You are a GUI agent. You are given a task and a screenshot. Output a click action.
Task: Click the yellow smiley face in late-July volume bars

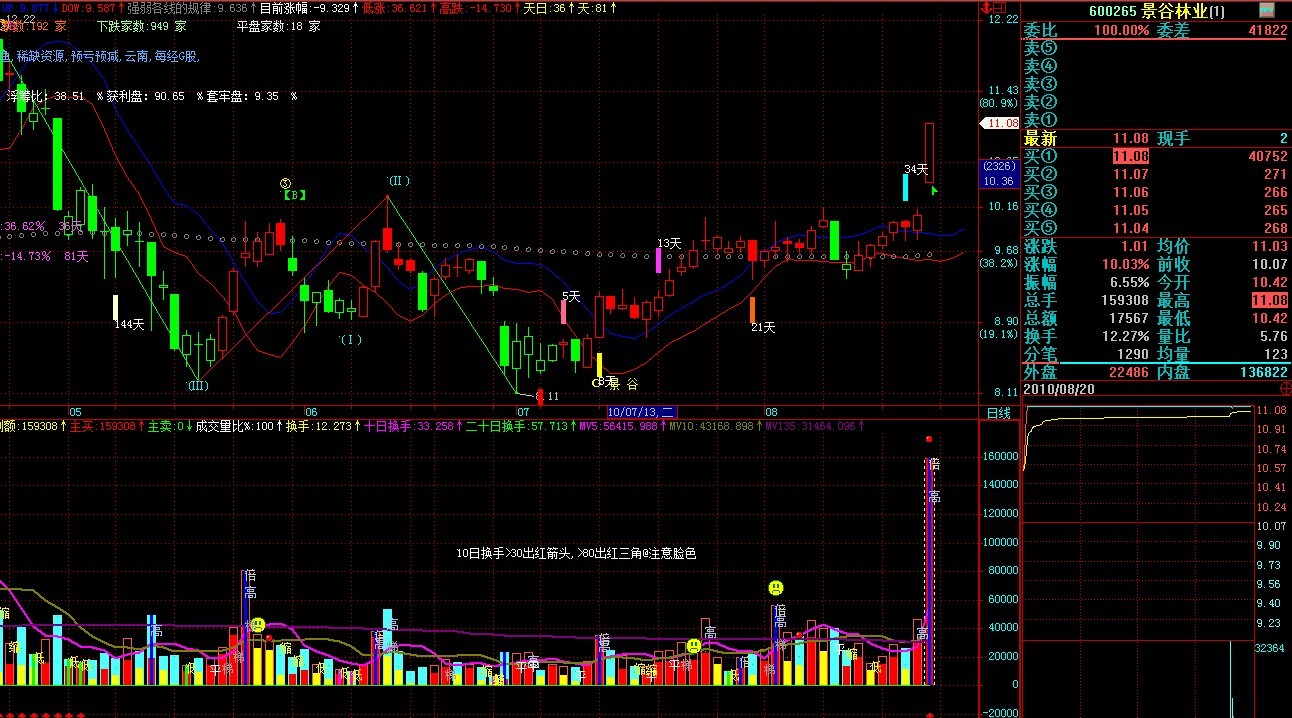pos(694,646)
